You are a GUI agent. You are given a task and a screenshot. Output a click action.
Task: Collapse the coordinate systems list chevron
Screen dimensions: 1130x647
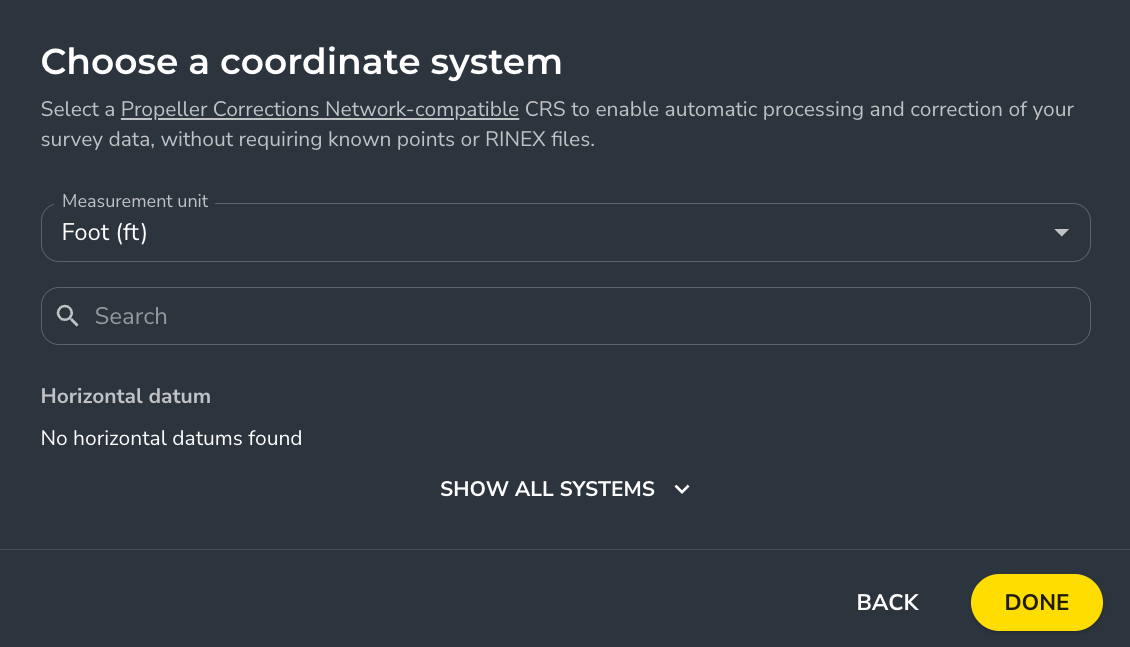pos(681,490)
